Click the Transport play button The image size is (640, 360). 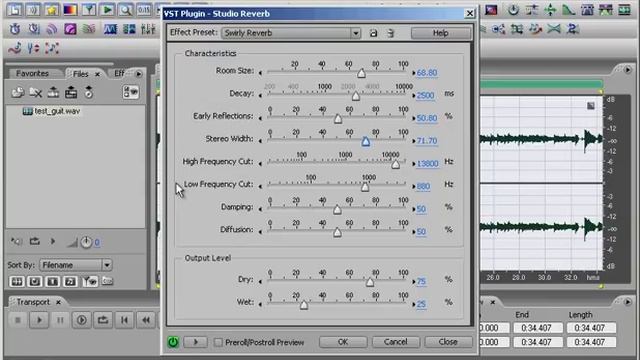pyautogui.click(x=39, y=320)
